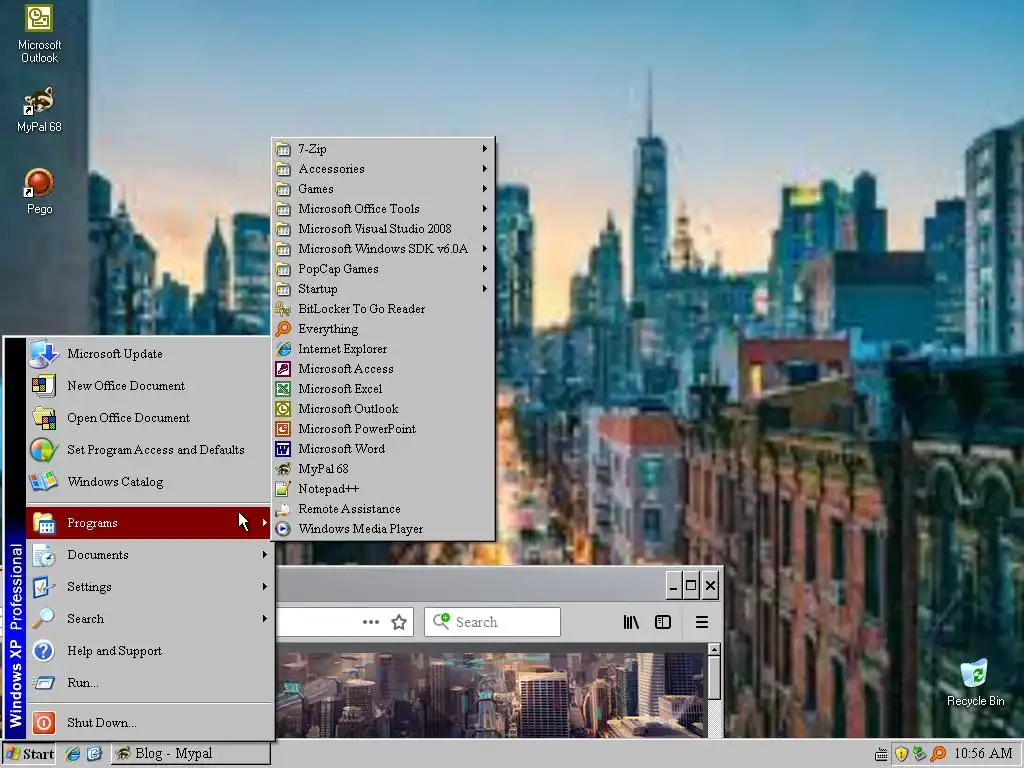Image resolution: width=1024 pixels, height=768 pixels.
Task: Launch Microsoft Excel
Action: pos(383,389)
